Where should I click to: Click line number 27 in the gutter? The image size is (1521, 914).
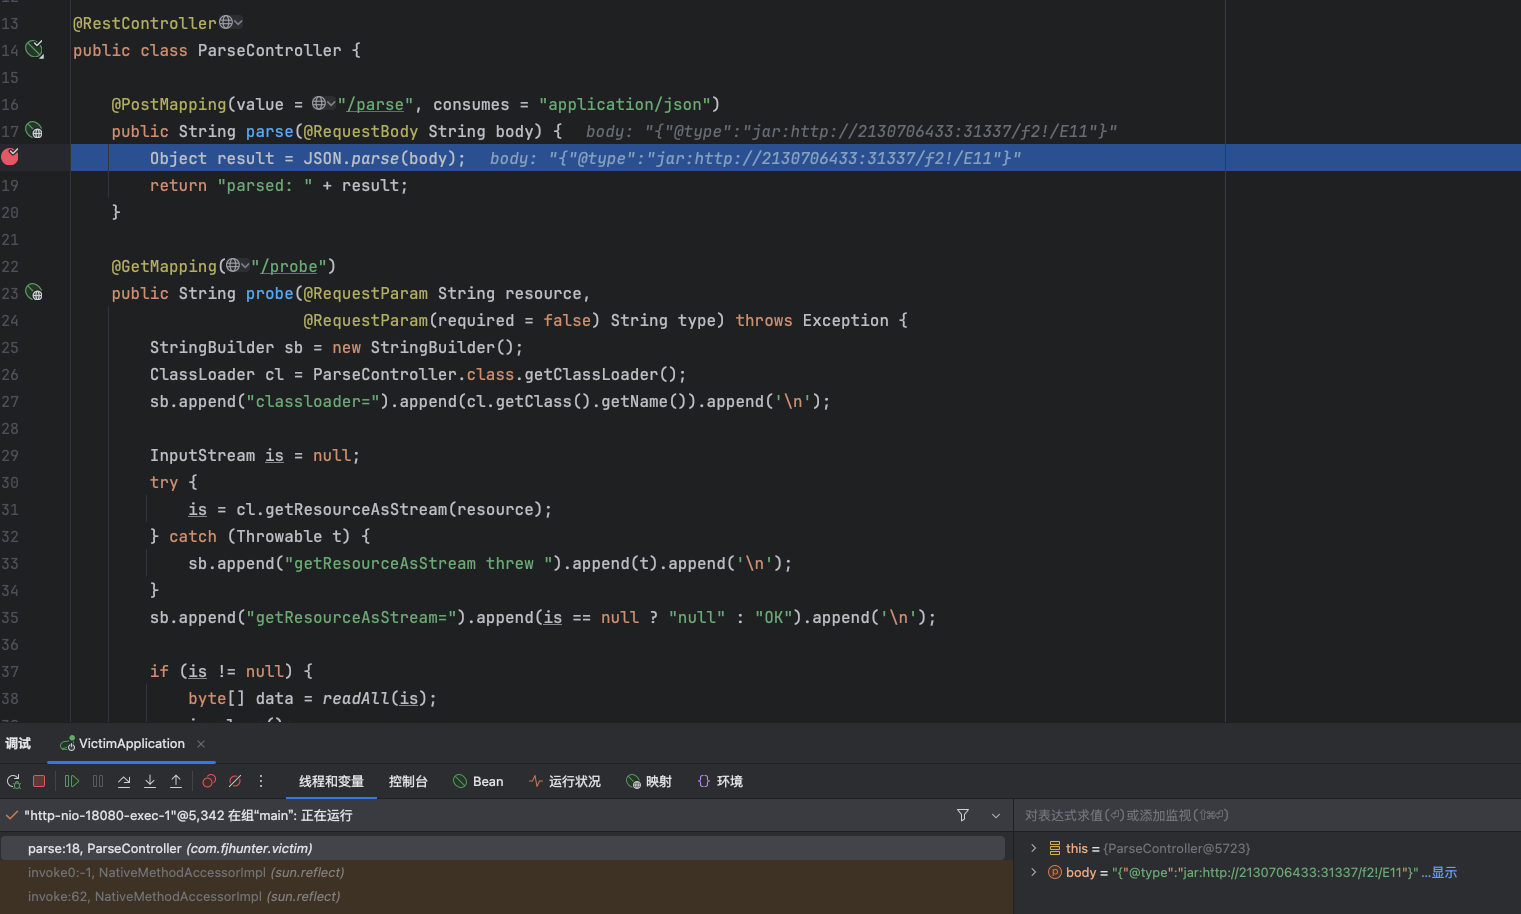click(x=10, y=401)
